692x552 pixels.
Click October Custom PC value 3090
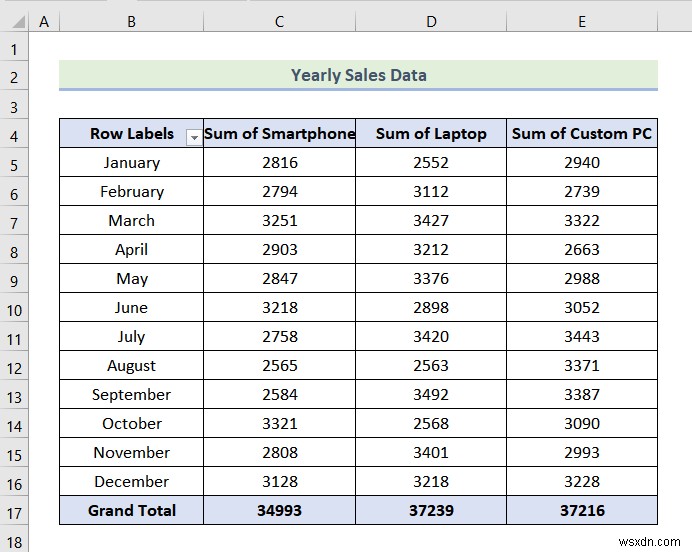582,423
